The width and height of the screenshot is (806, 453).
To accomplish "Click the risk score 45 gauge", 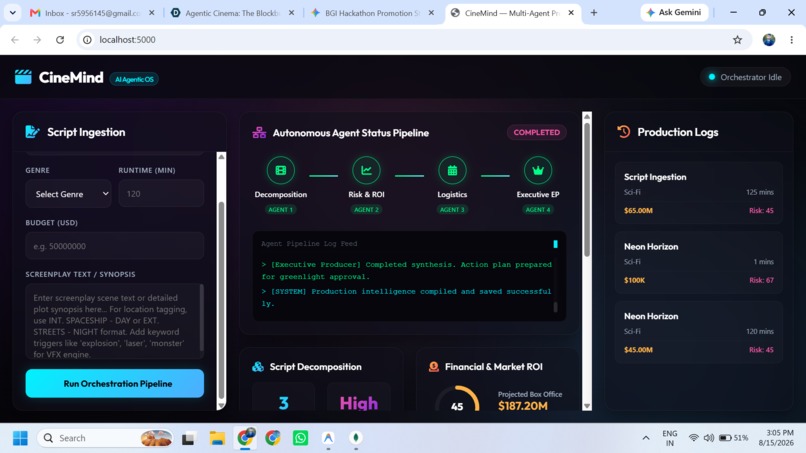I will (457, 400).
